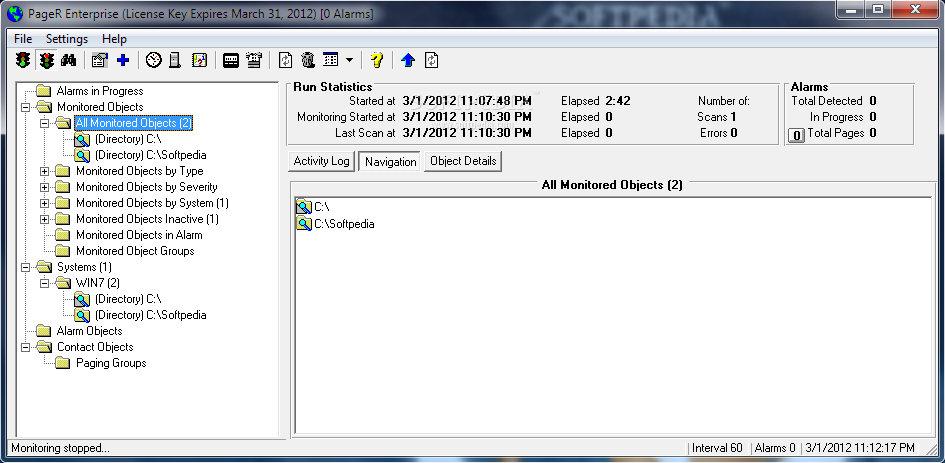Collapse the Monitored Objects tree node
Viewport: 945px width, 463px height.
tap(25, 107)
